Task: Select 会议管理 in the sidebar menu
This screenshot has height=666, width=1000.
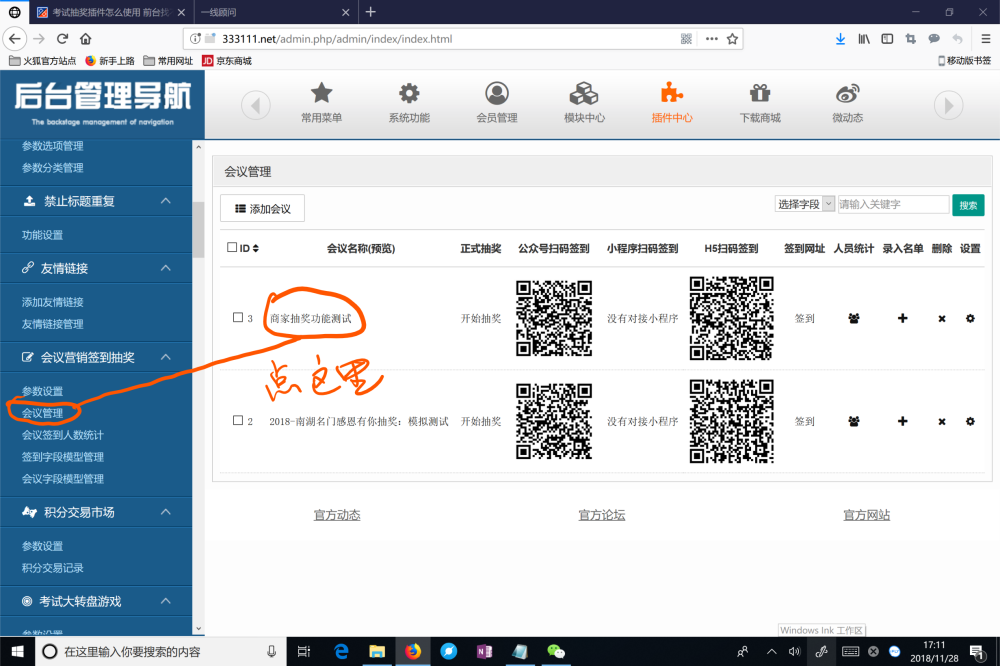Action: tap(42, 413)
